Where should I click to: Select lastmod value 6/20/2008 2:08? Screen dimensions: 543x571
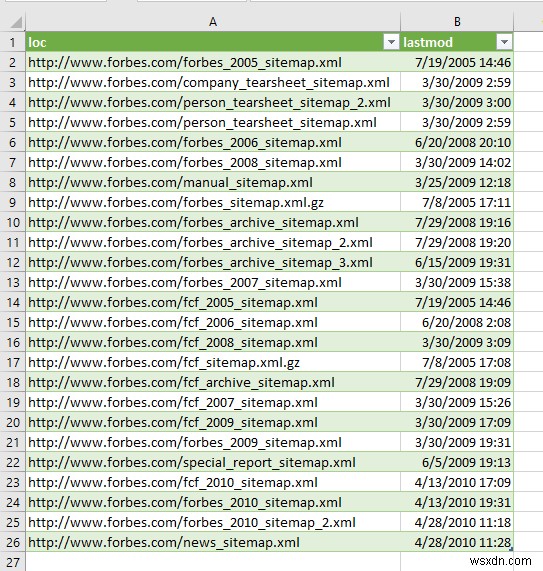[457, 322]
